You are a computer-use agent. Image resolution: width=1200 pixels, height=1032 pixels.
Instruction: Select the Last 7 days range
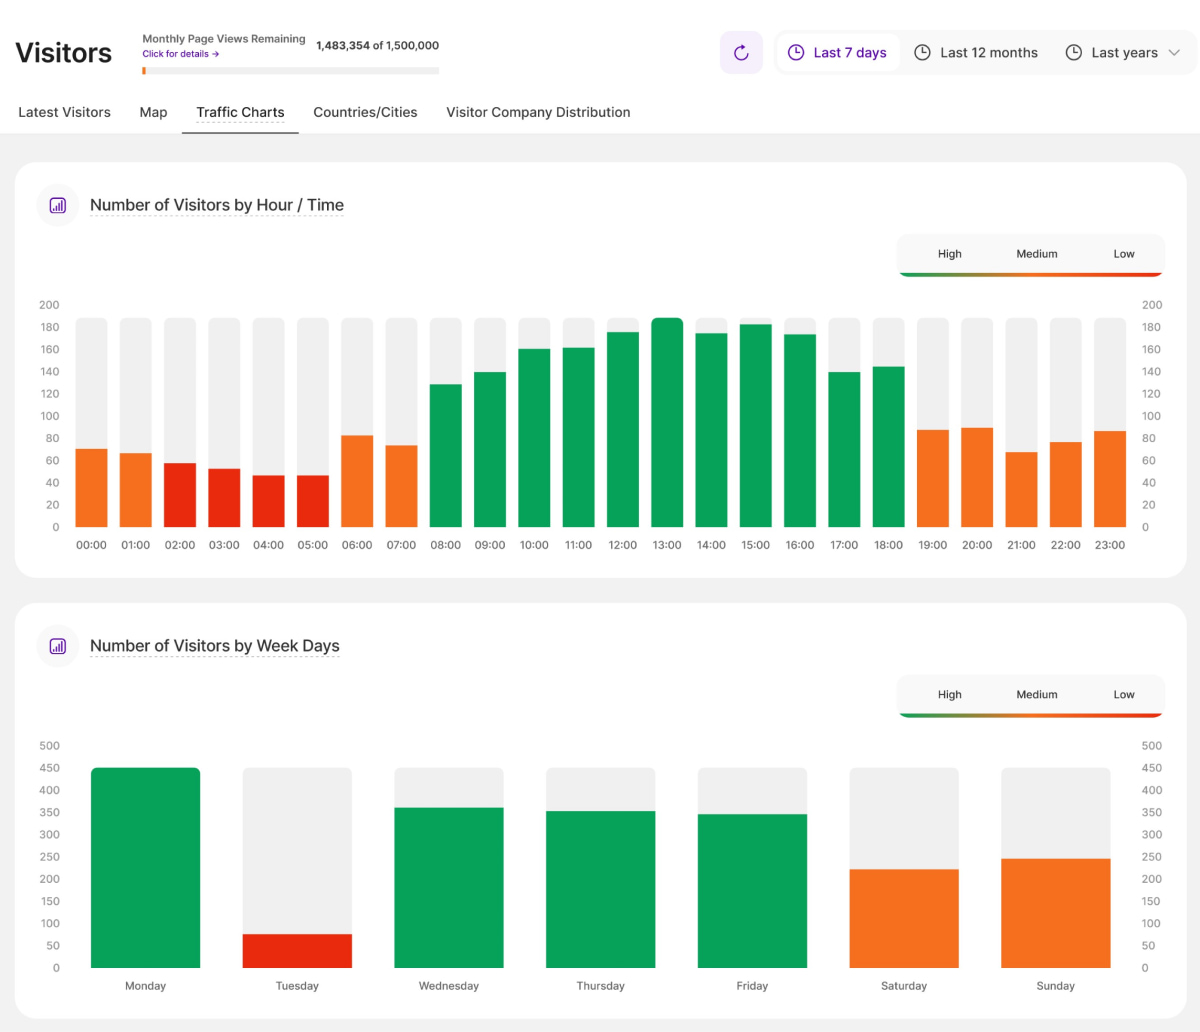point(849,53)
